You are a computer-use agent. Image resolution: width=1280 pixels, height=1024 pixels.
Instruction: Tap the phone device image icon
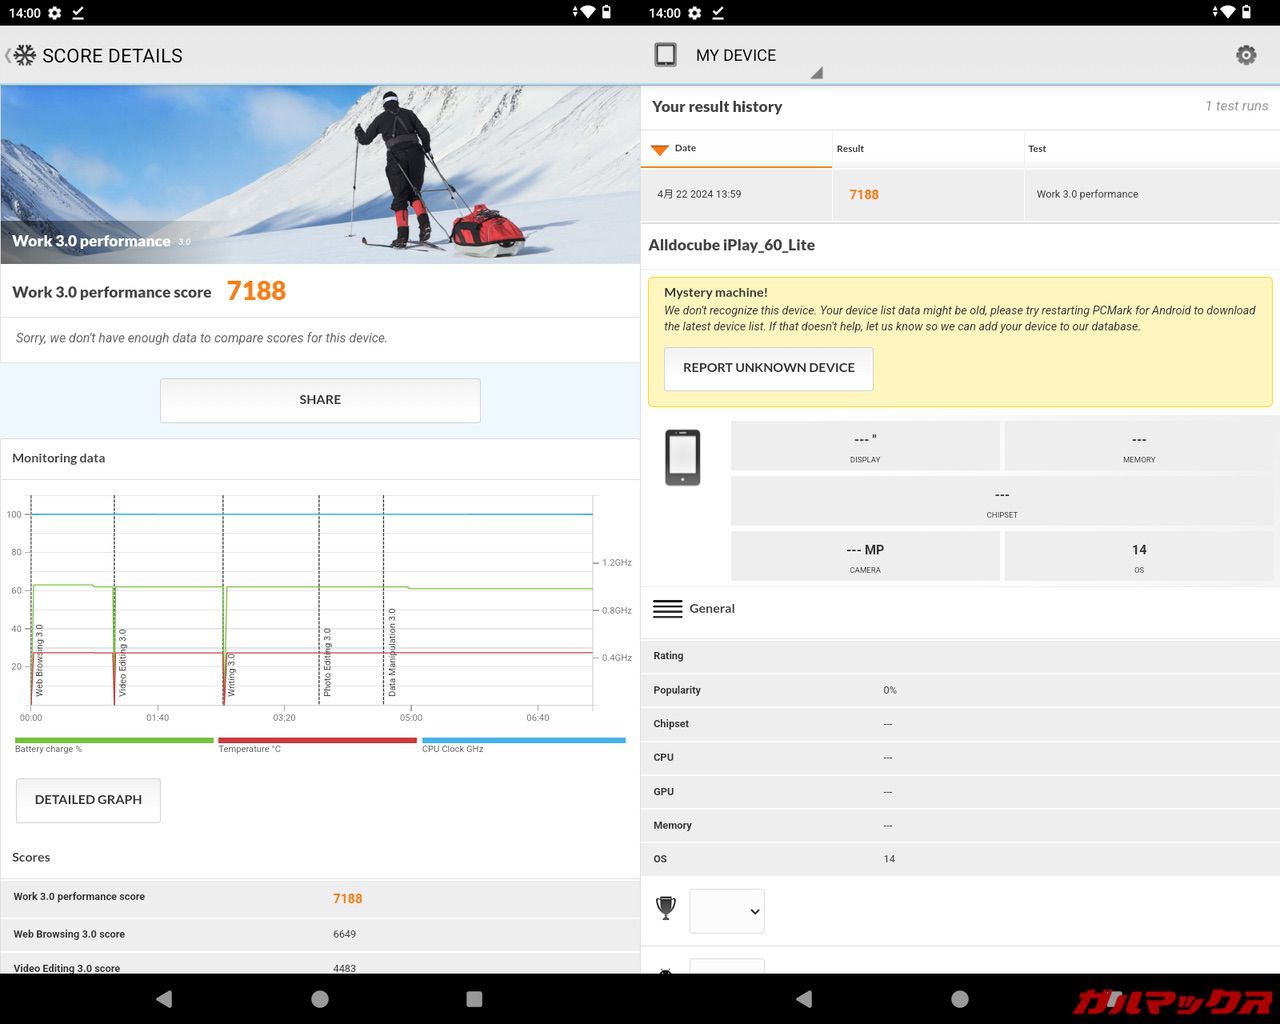(x=683, y=458)
